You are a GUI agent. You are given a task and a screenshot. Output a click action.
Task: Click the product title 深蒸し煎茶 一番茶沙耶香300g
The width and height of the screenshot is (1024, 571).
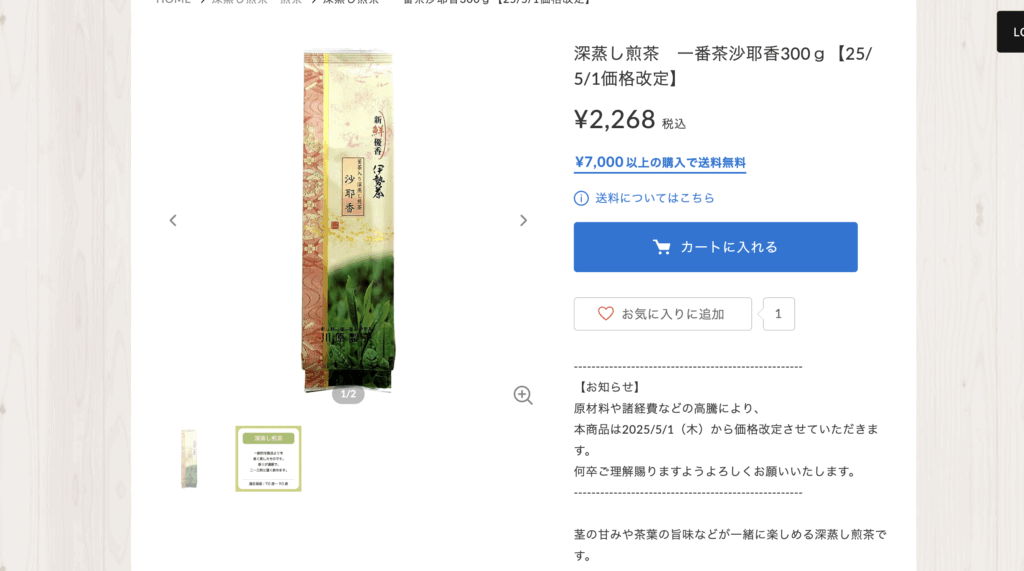tap(723, 66)
